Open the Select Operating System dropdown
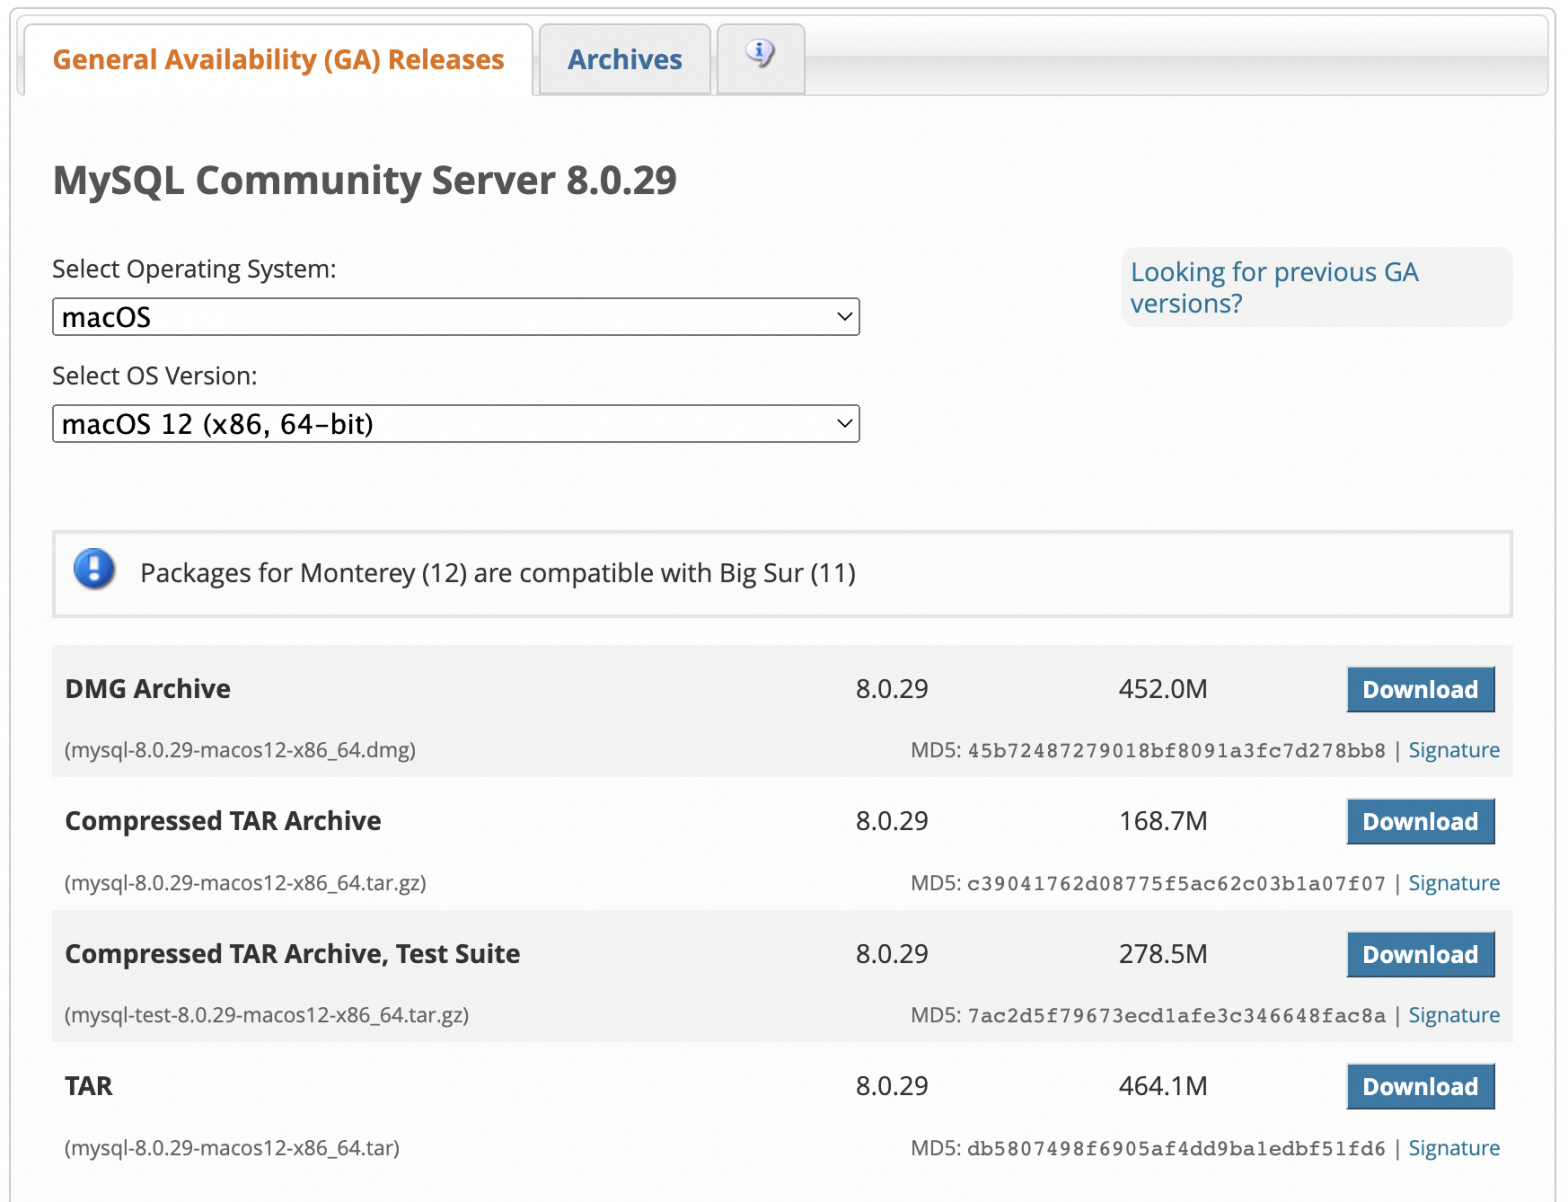Screen dimensions: 1568x1202 click(x=455, y=317)
